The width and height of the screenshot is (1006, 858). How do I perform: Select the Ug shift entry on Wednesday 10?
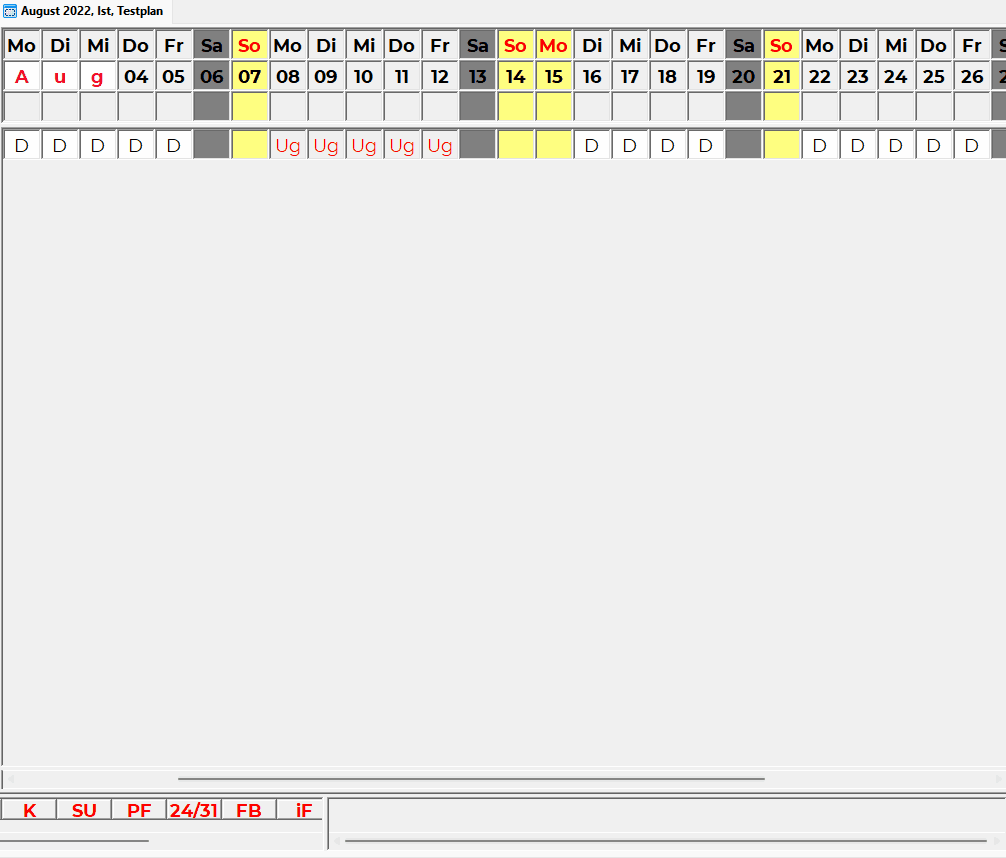[x=364, y=145]
